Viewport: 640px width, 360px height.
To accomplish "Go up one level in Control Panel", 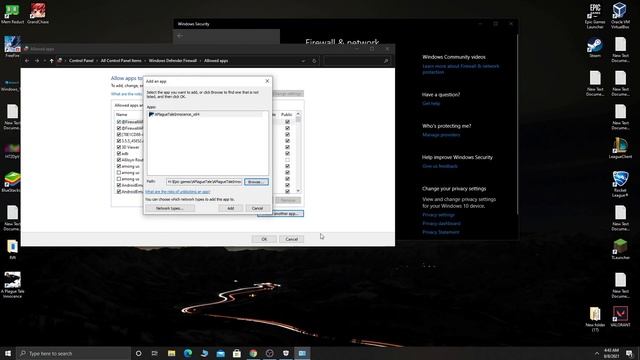I will (51, 60).
